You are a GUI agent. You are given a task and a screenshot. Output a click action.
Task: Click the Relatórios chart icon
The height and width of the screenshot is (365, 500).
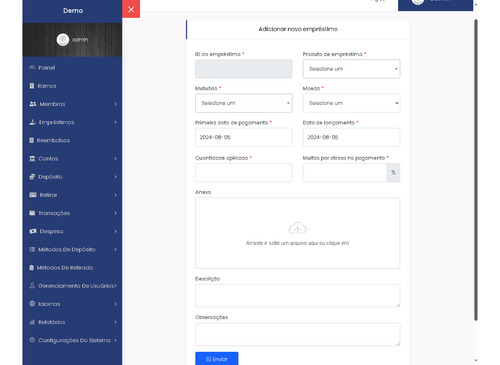tap(32, 322)
